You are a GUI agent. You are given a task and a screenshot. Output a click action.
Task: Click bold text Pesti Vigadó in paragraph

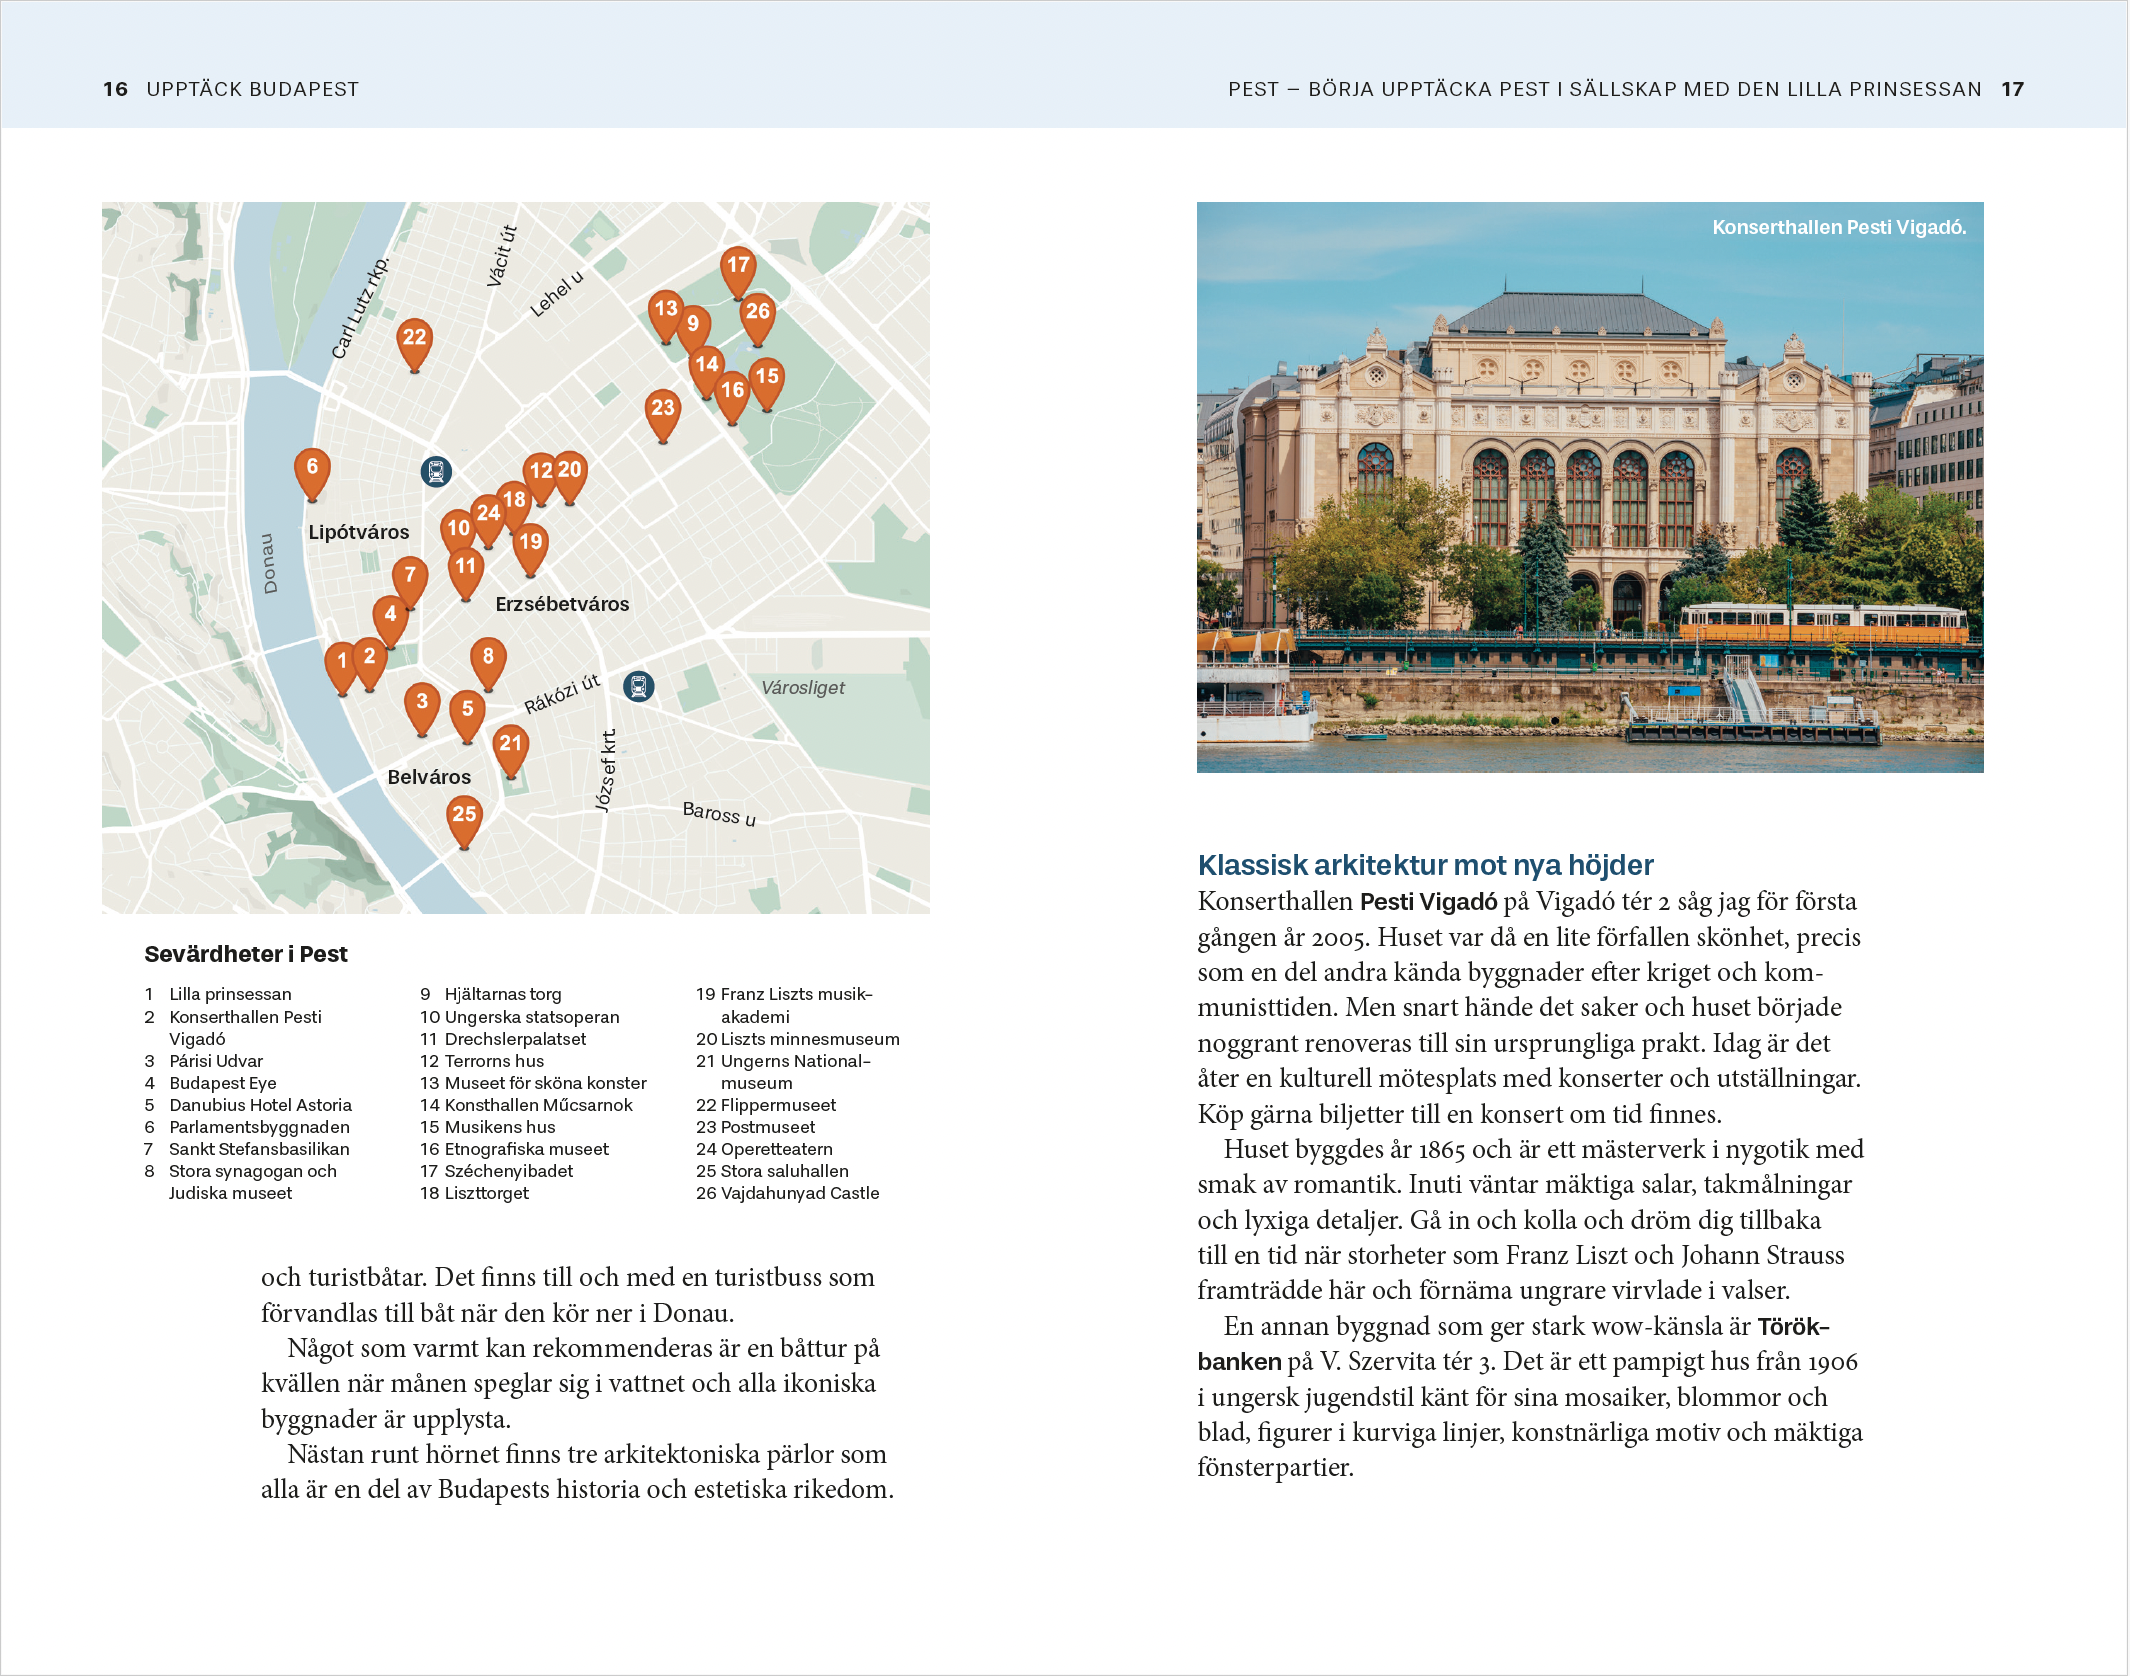click(x=1428, y=902)
